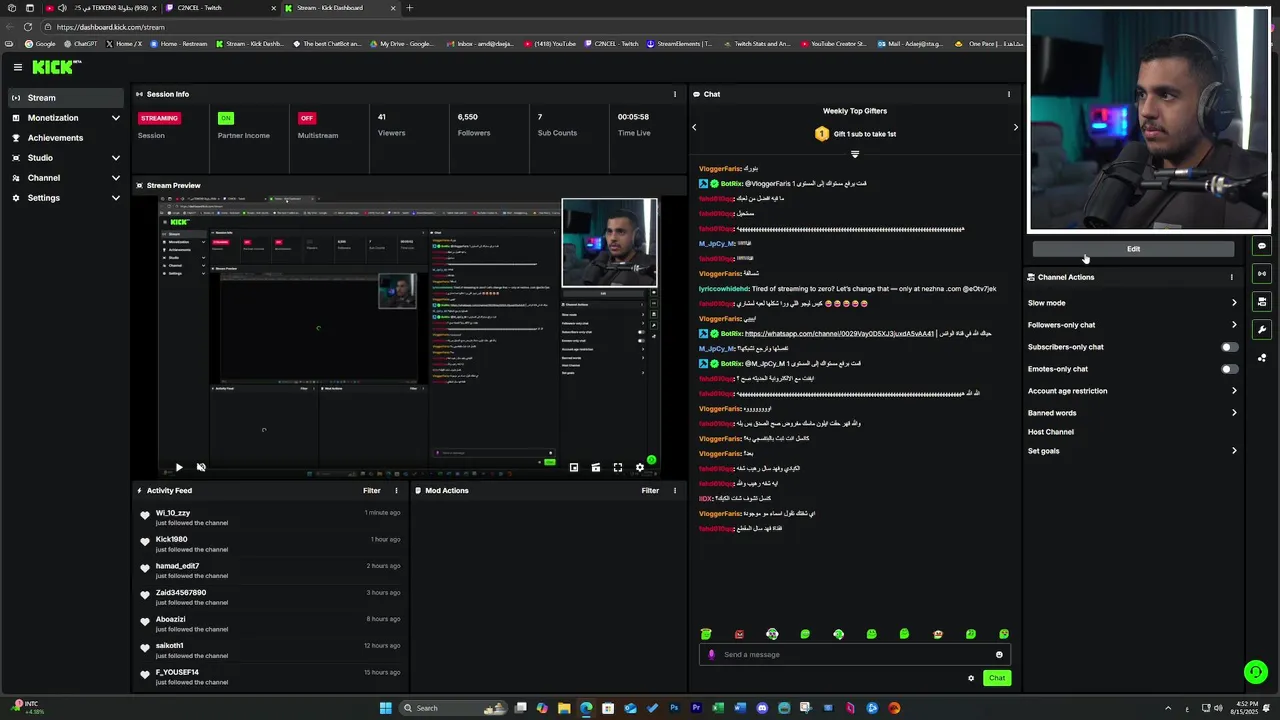Click the STREAMING session status badge
1280x720 pixels.
tap(159, 118)
